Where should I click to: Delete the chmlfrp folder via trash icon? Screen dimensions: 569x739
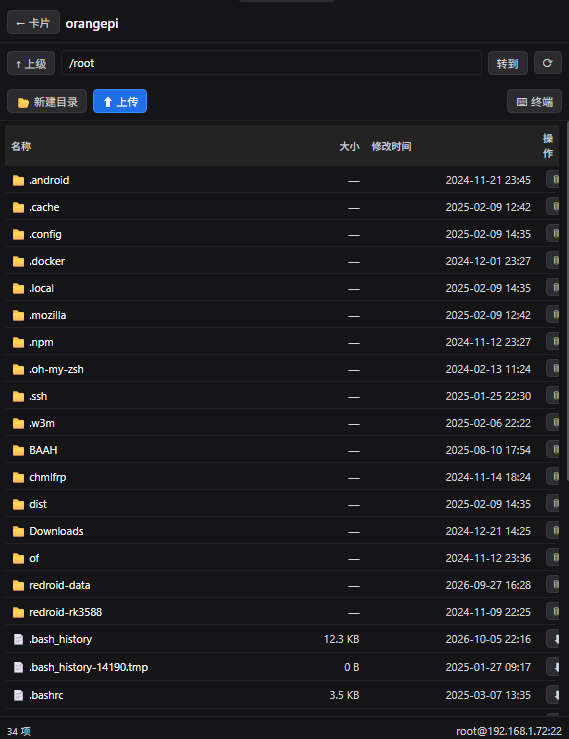[x=553, y=476]
